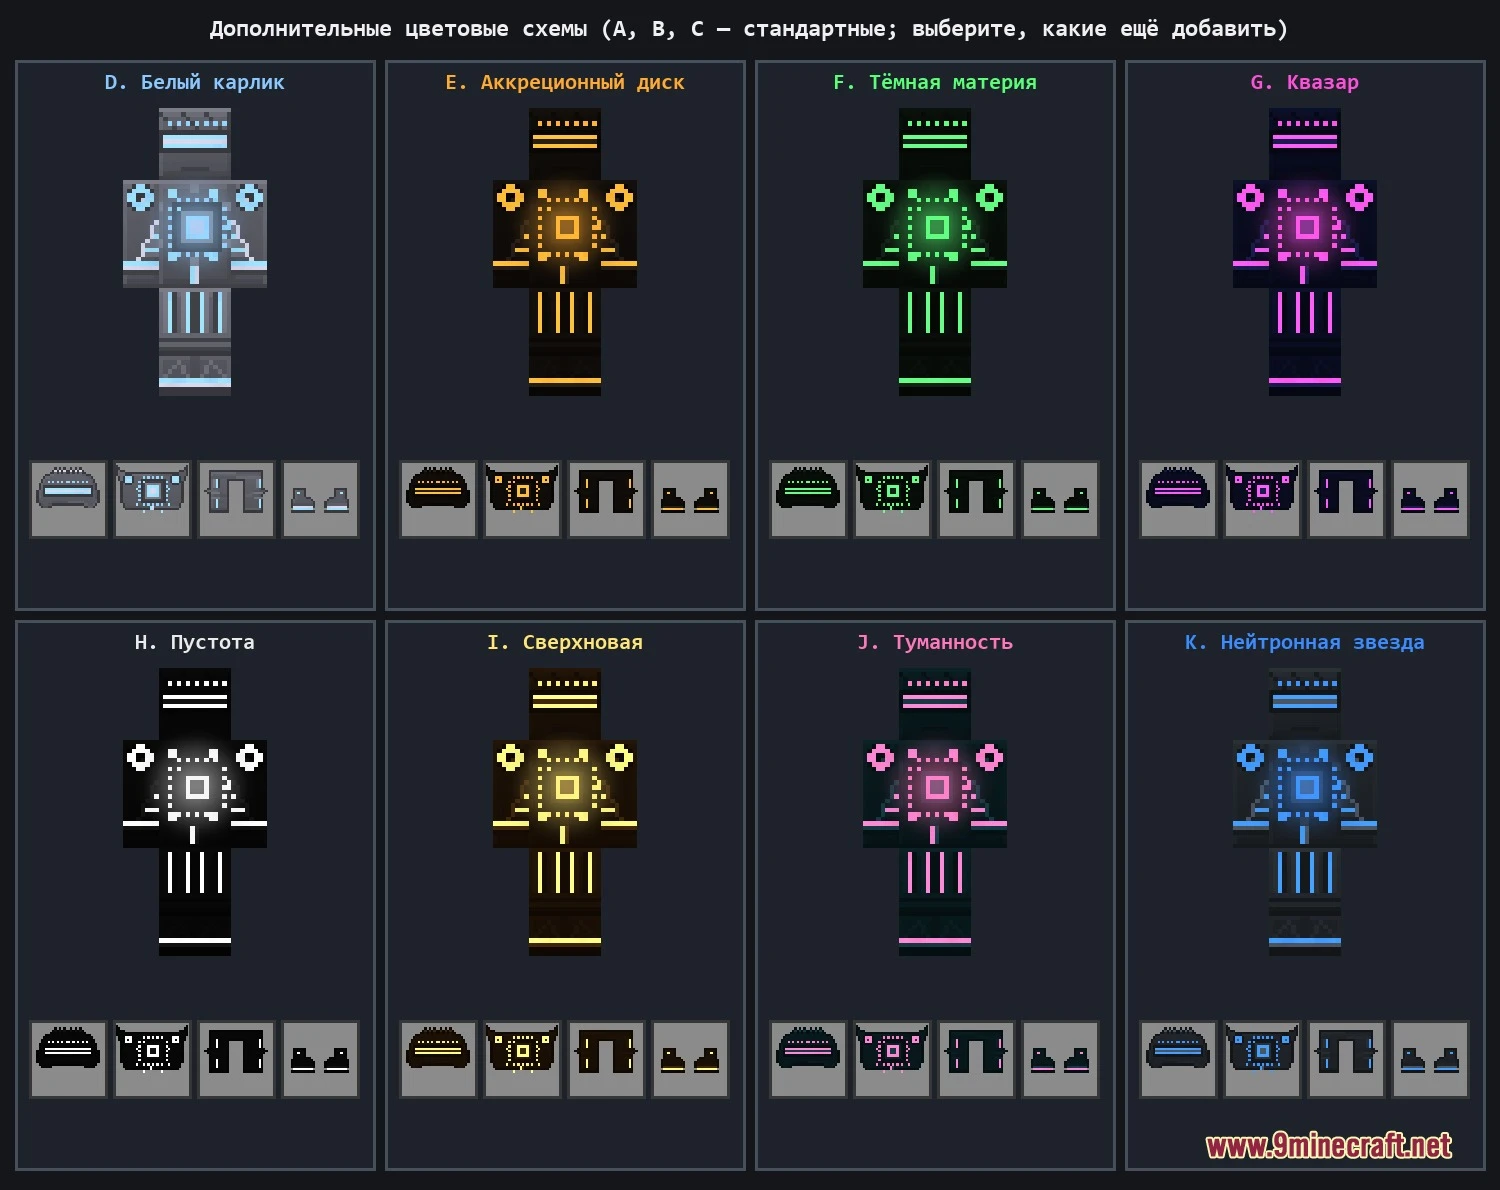Click the 'F. Тёмная материя' title
The width and height of the screenshot is (1500, 1190).
click(x=935, y=82)
